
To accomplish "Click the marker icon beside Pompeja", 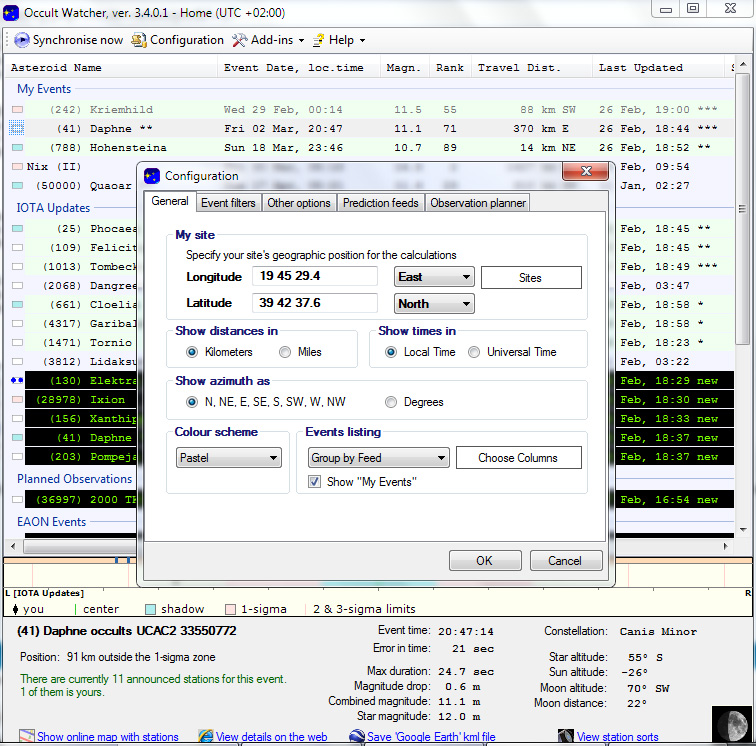I will pyautogui.click(x=17, y=457).
